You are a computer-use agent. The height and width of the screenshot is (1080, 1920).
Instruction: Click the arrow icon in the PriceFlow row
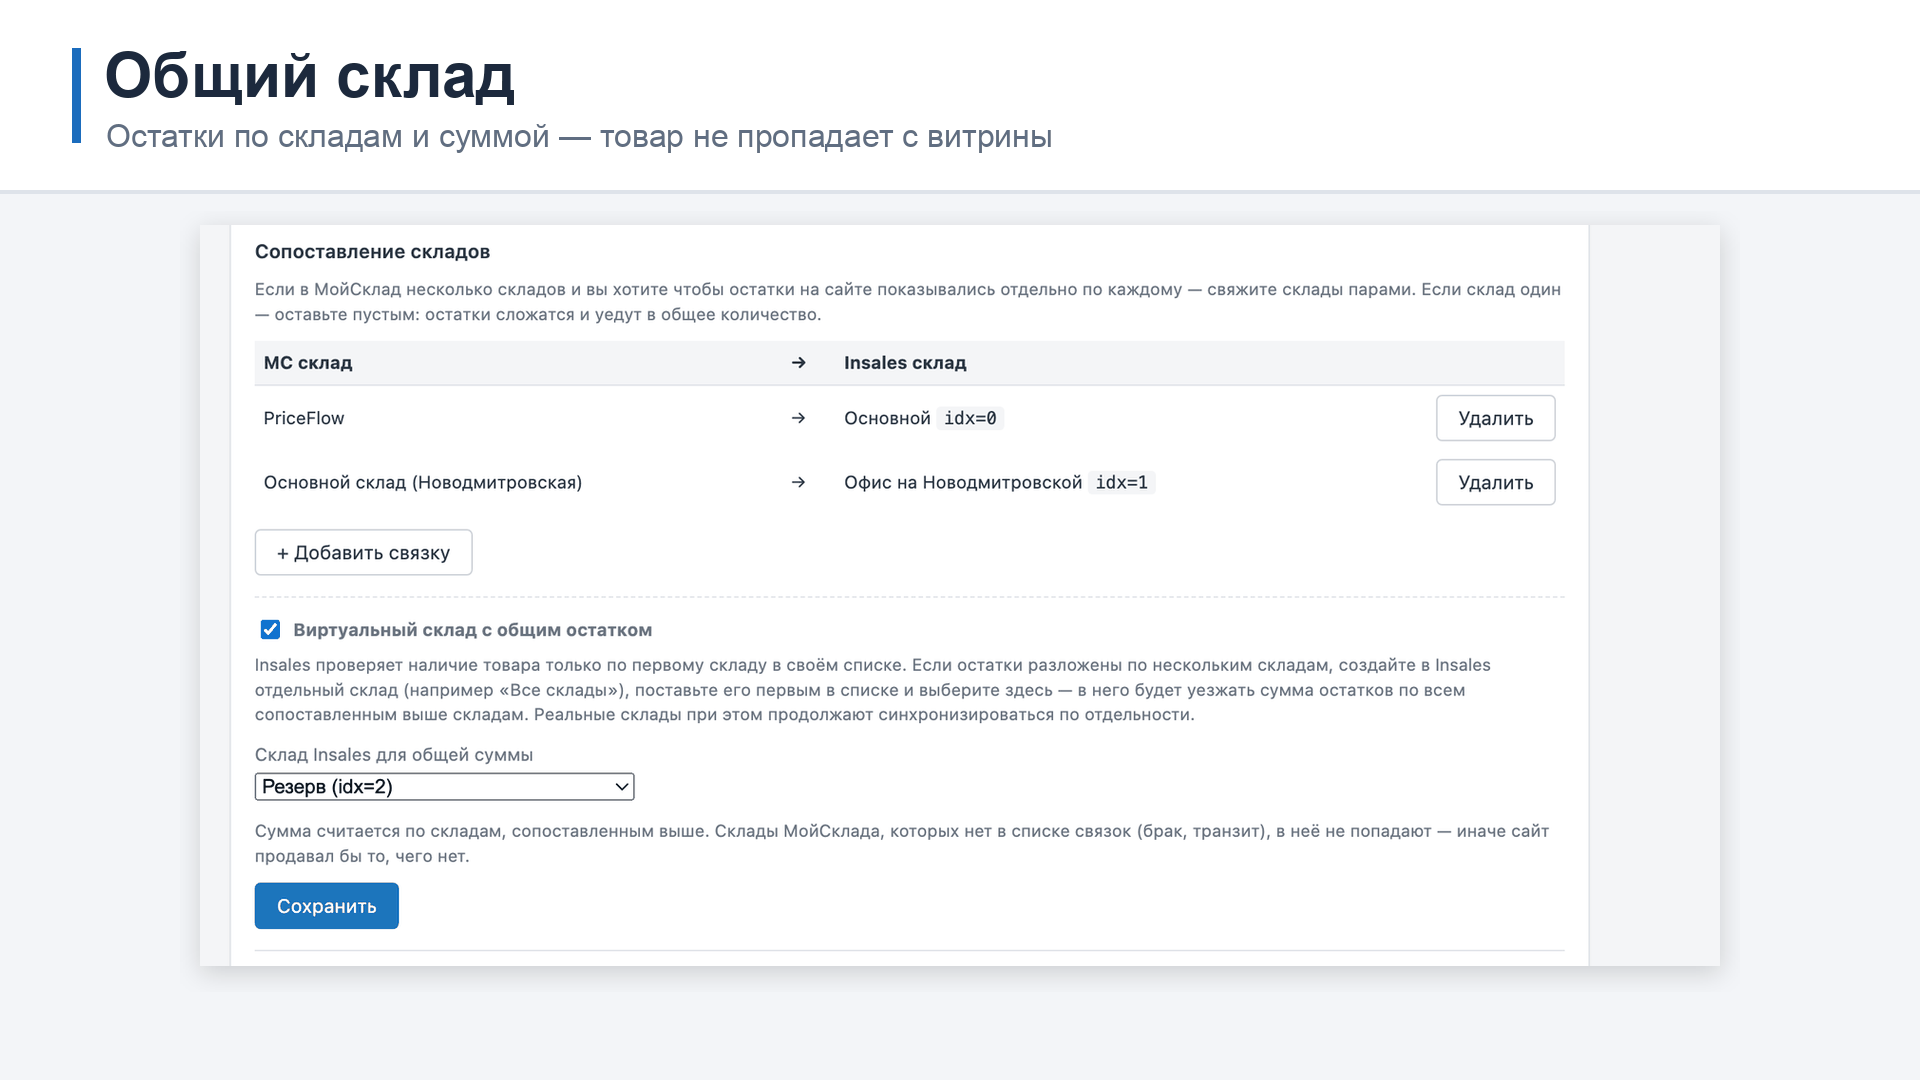pos(798,418)
